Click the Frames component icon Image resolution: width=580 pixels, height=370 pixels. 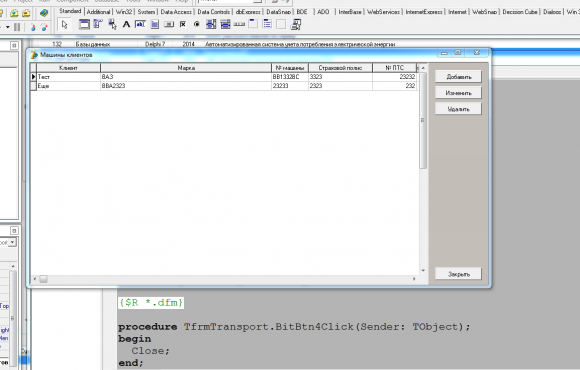pyautogui.click(x=84, y=24)
